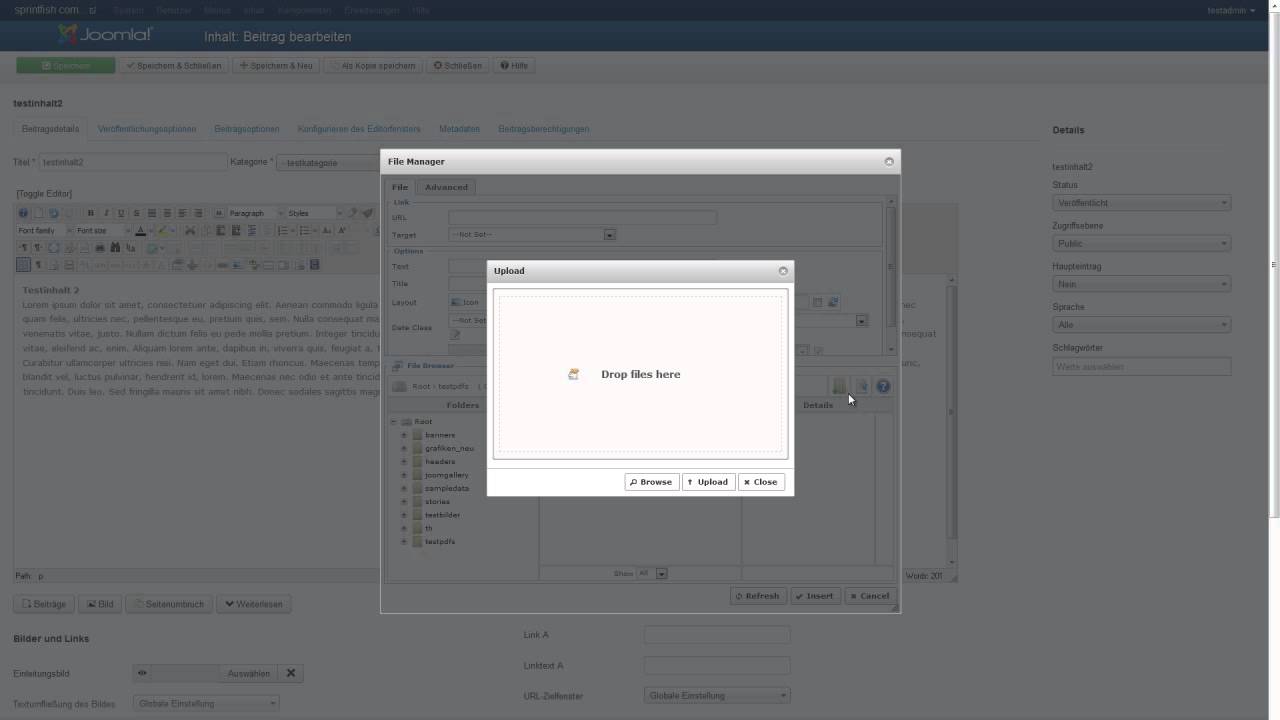Open the Beitragsberechtigungen tab
Image resolution: width=1280 pixels, height=720 pixels.
544,129
